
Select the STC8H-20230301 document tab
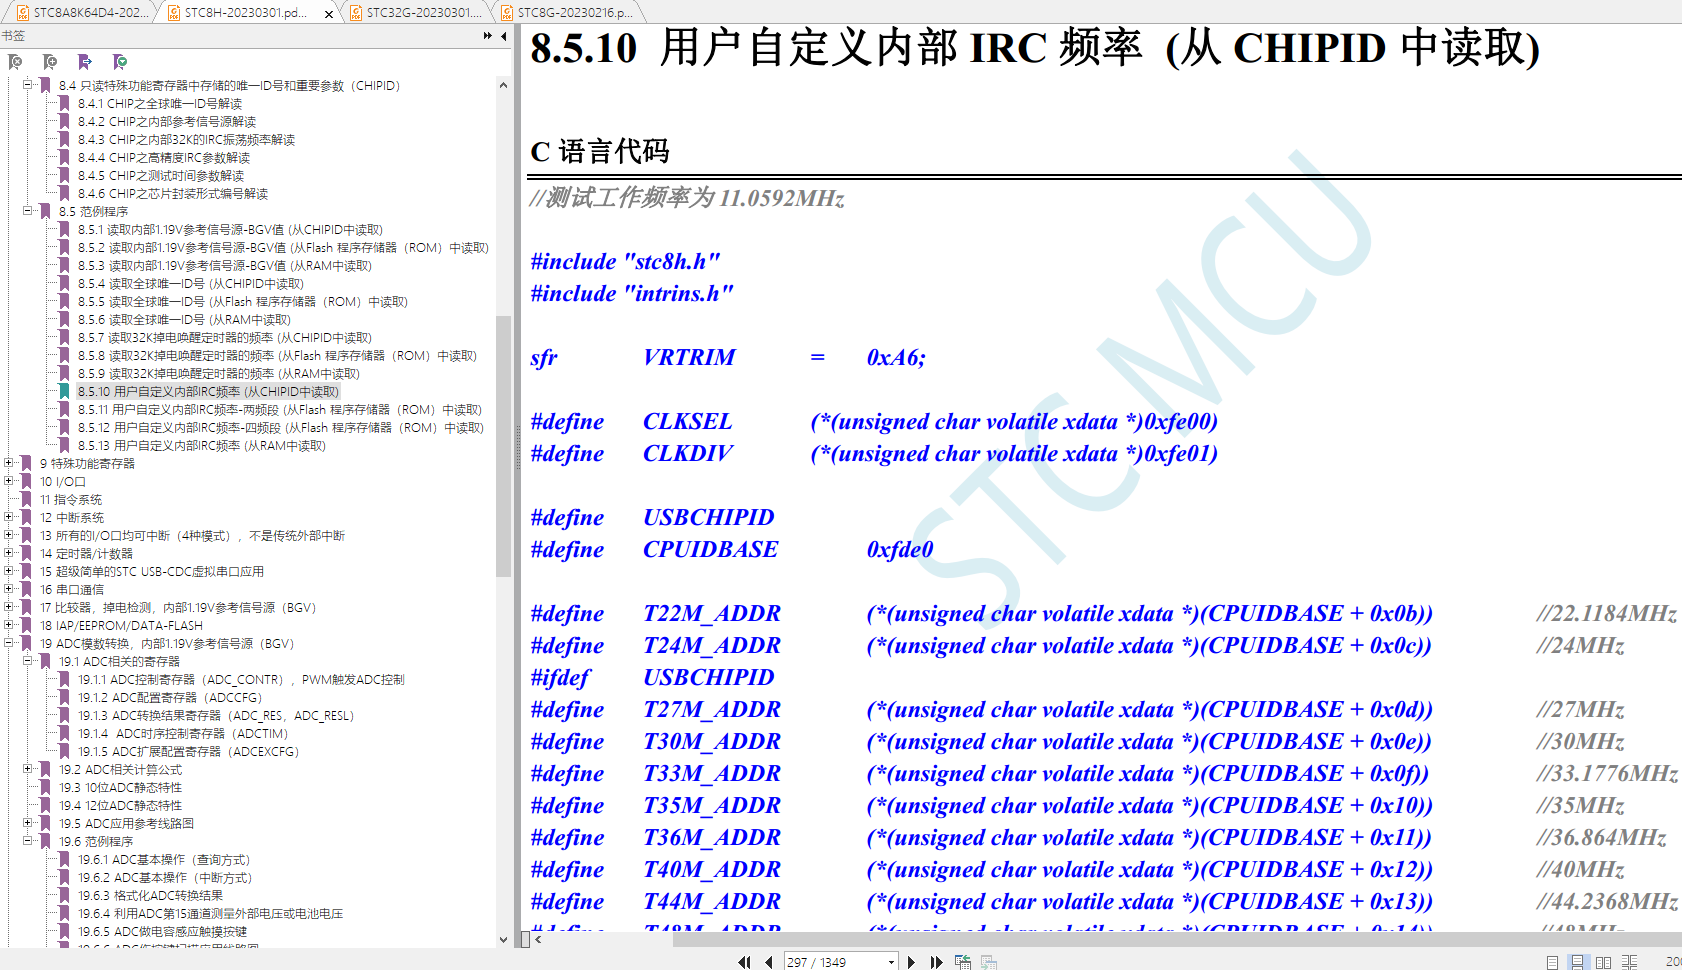pyautogui.click(x=248, y=13)
